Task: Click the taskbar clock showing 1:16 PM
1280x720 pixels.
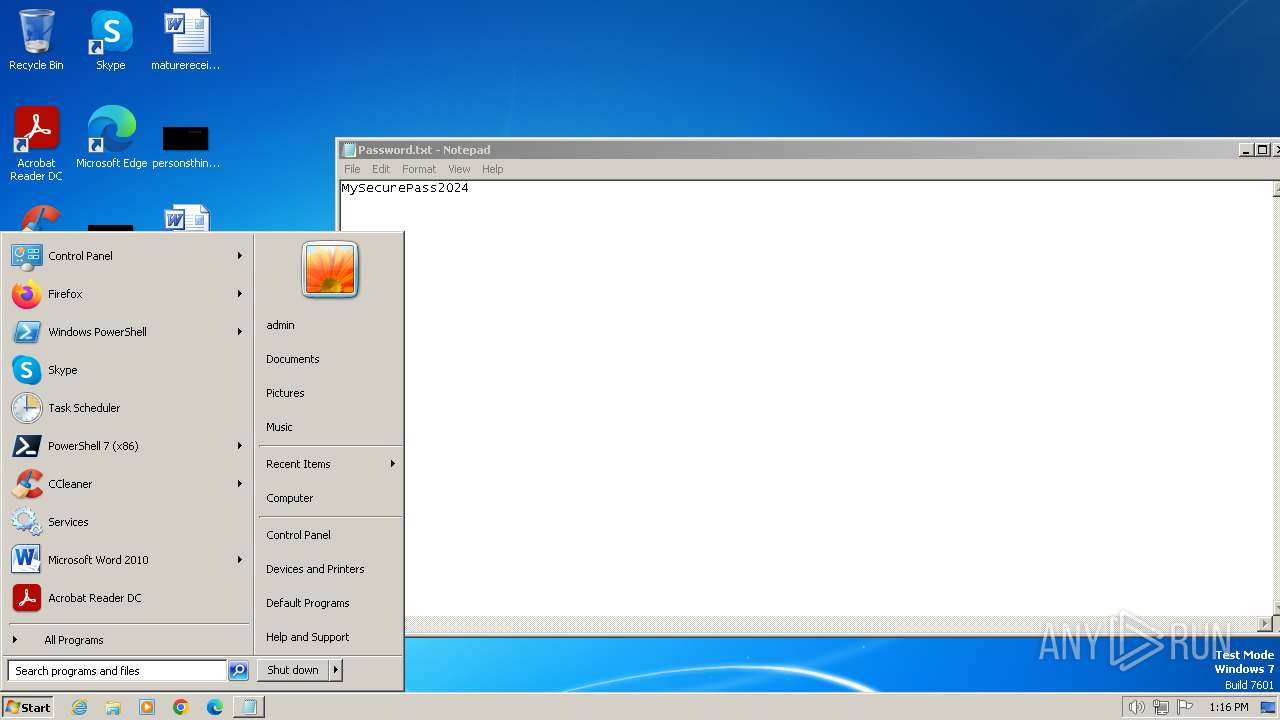Action: [x=1229, y=707]
